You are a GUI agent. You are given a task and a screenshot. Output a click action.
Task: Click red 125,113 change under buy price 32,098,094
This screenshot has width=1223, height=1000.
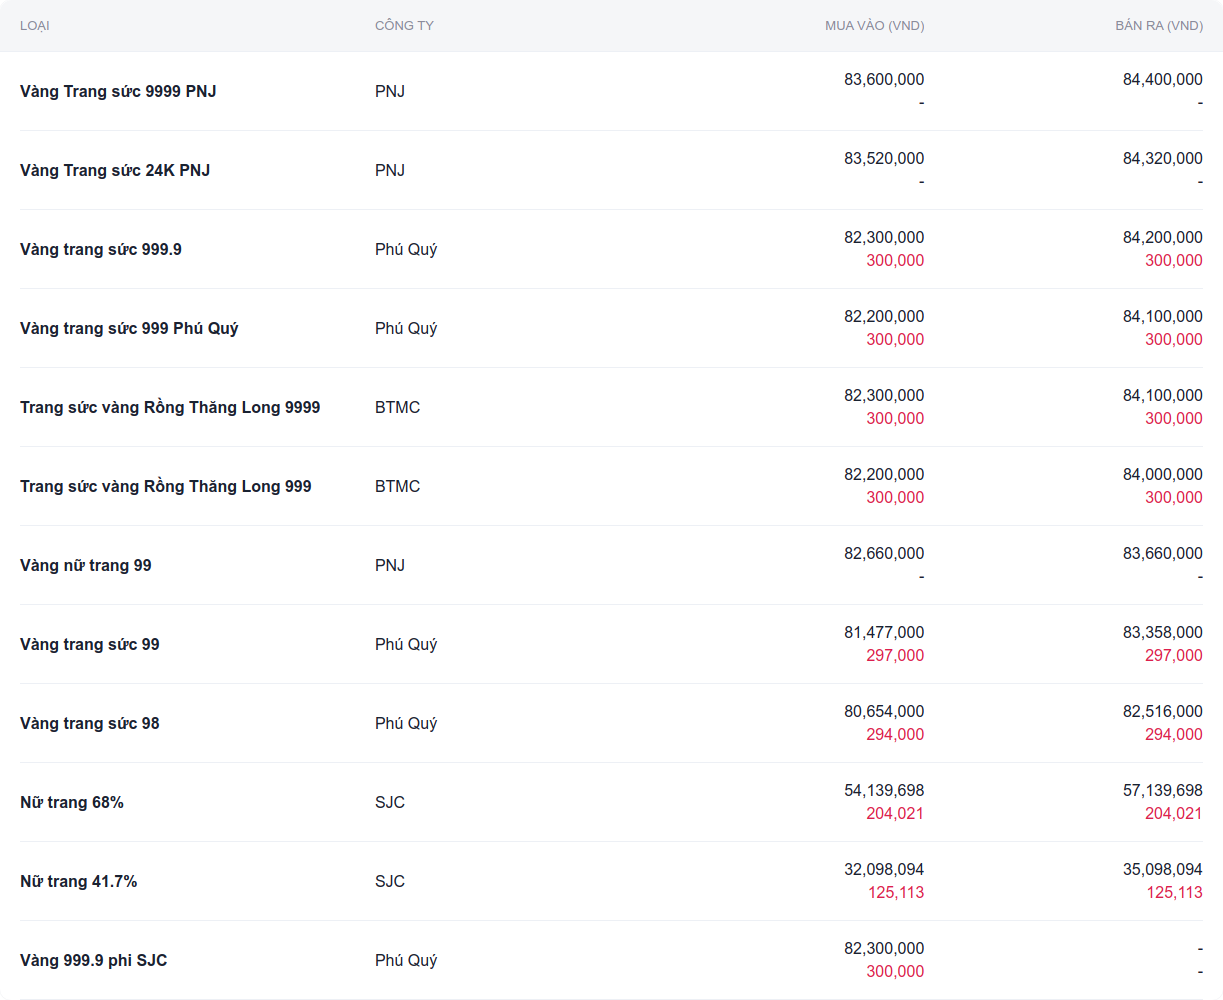click(x=896, y=892)
